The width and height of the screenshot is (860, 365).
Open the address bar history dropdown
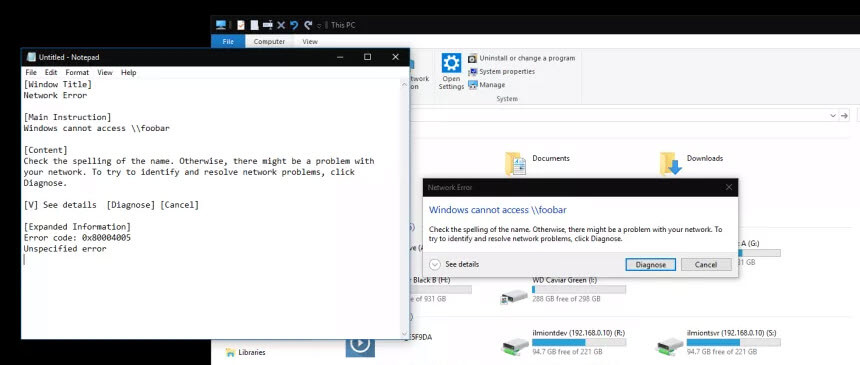tap(833, 115)
